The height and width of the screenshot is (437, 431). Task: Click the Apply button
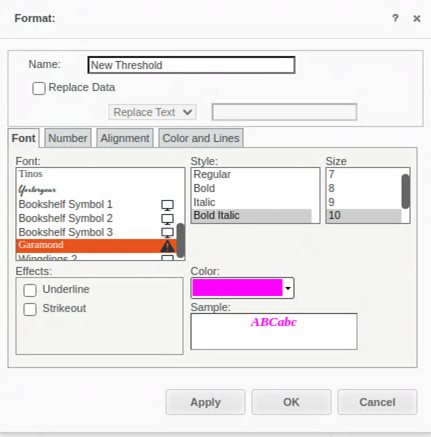[205, 402]
